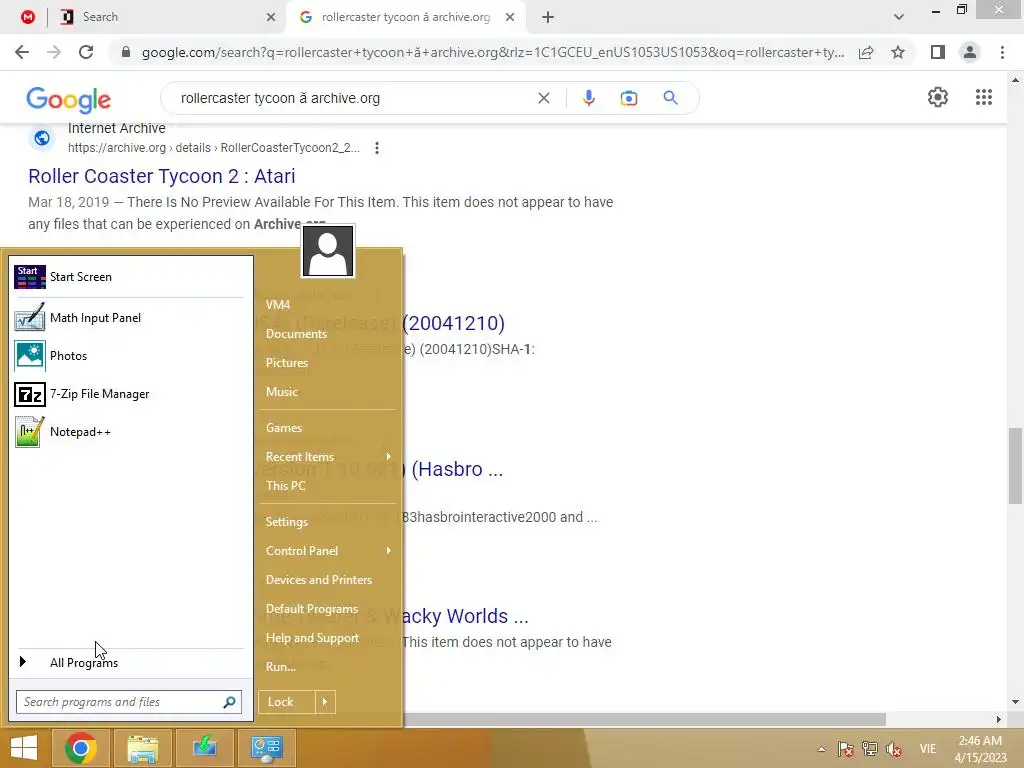Launch 7-Zip File Manager
Image resolution: width=1024 pixels, height=768 pixels.
(x=131, y=394)
